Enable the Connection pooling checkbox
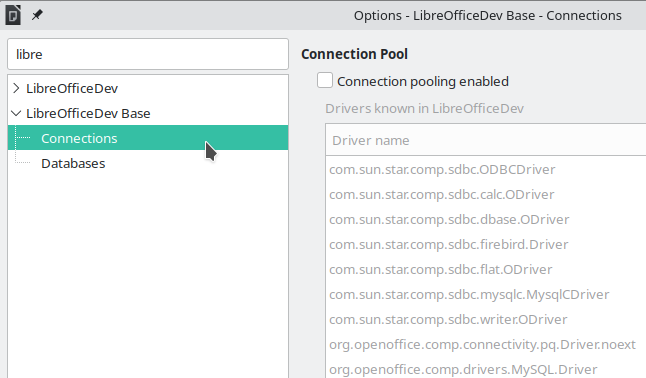 click(325, 80)
